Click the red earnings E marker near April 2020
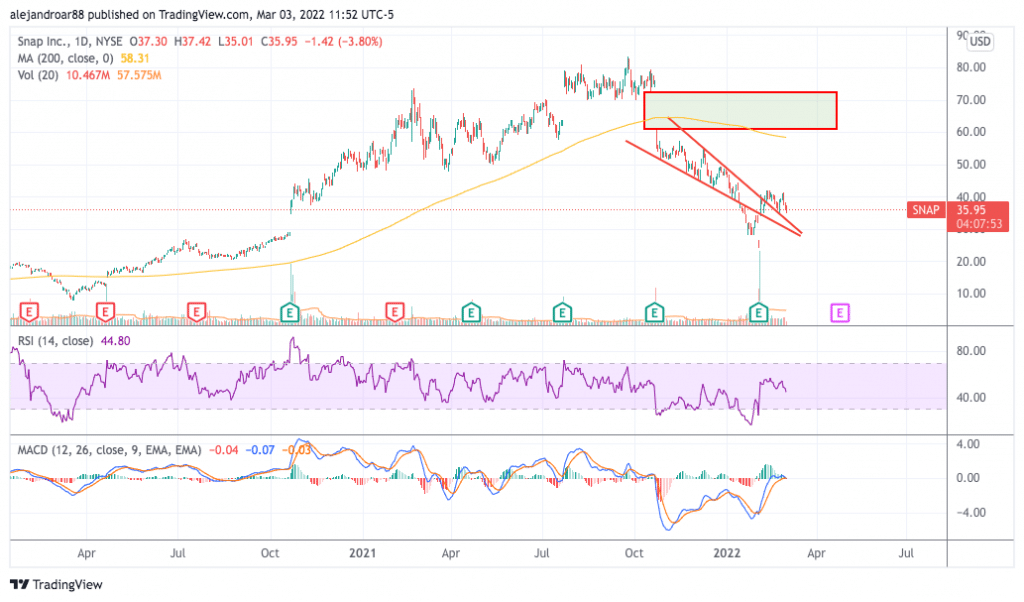 pyautogui.click(x=106, y=312)
